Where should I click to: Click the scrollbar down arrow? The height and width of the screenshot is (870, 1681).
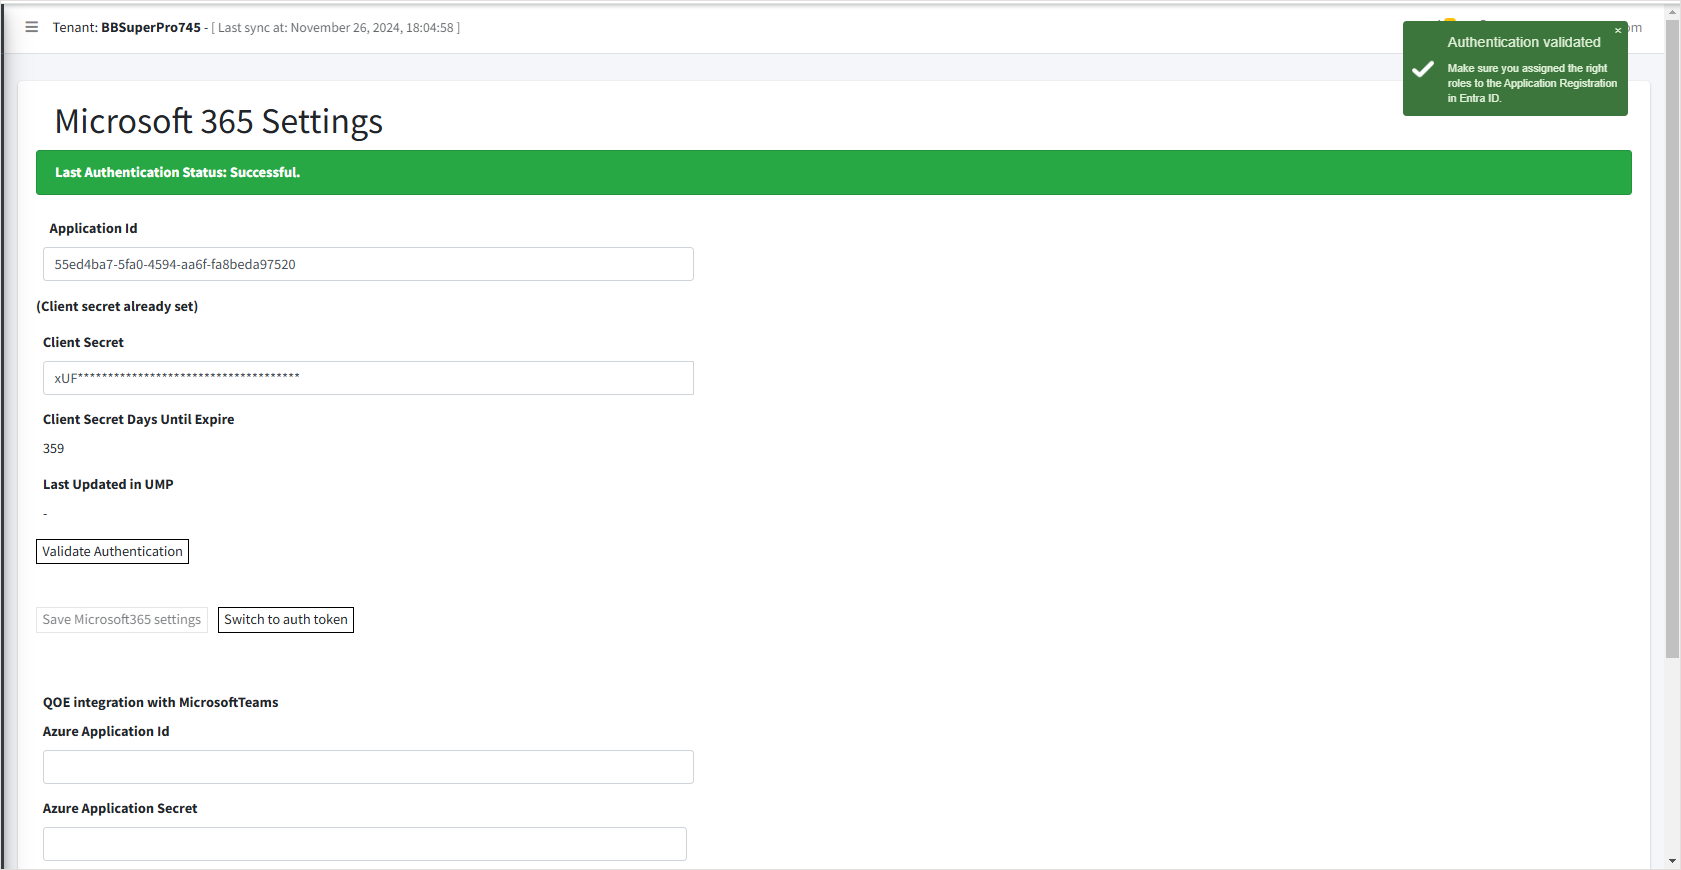tap(1672, 861)
